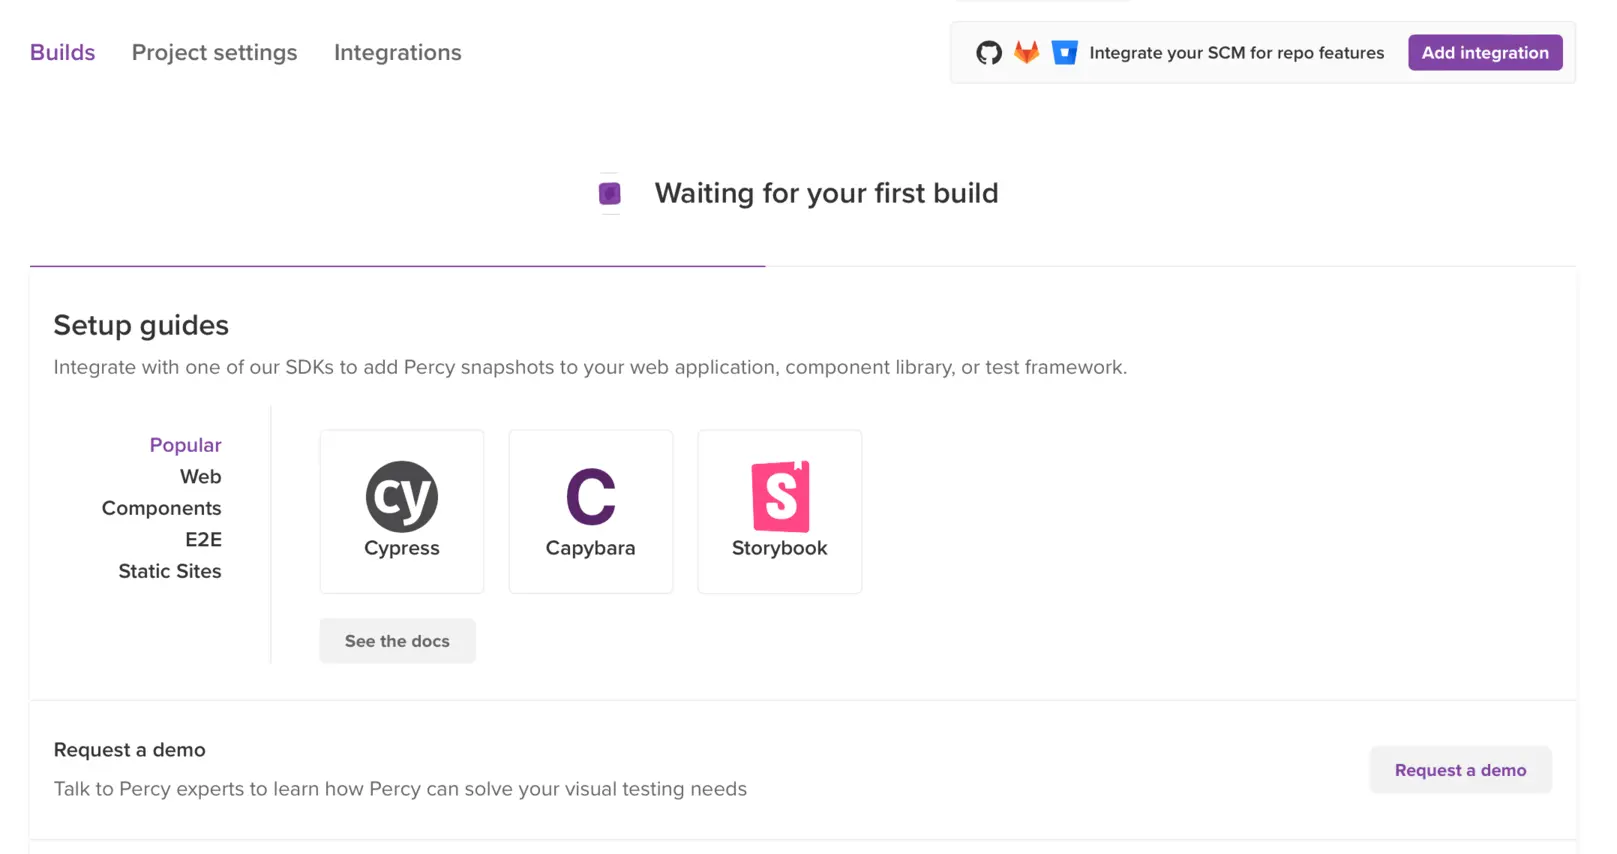Click the See the docs button
The height and width of the screenshot is (854, 1617).
click(x=397, y=641)
